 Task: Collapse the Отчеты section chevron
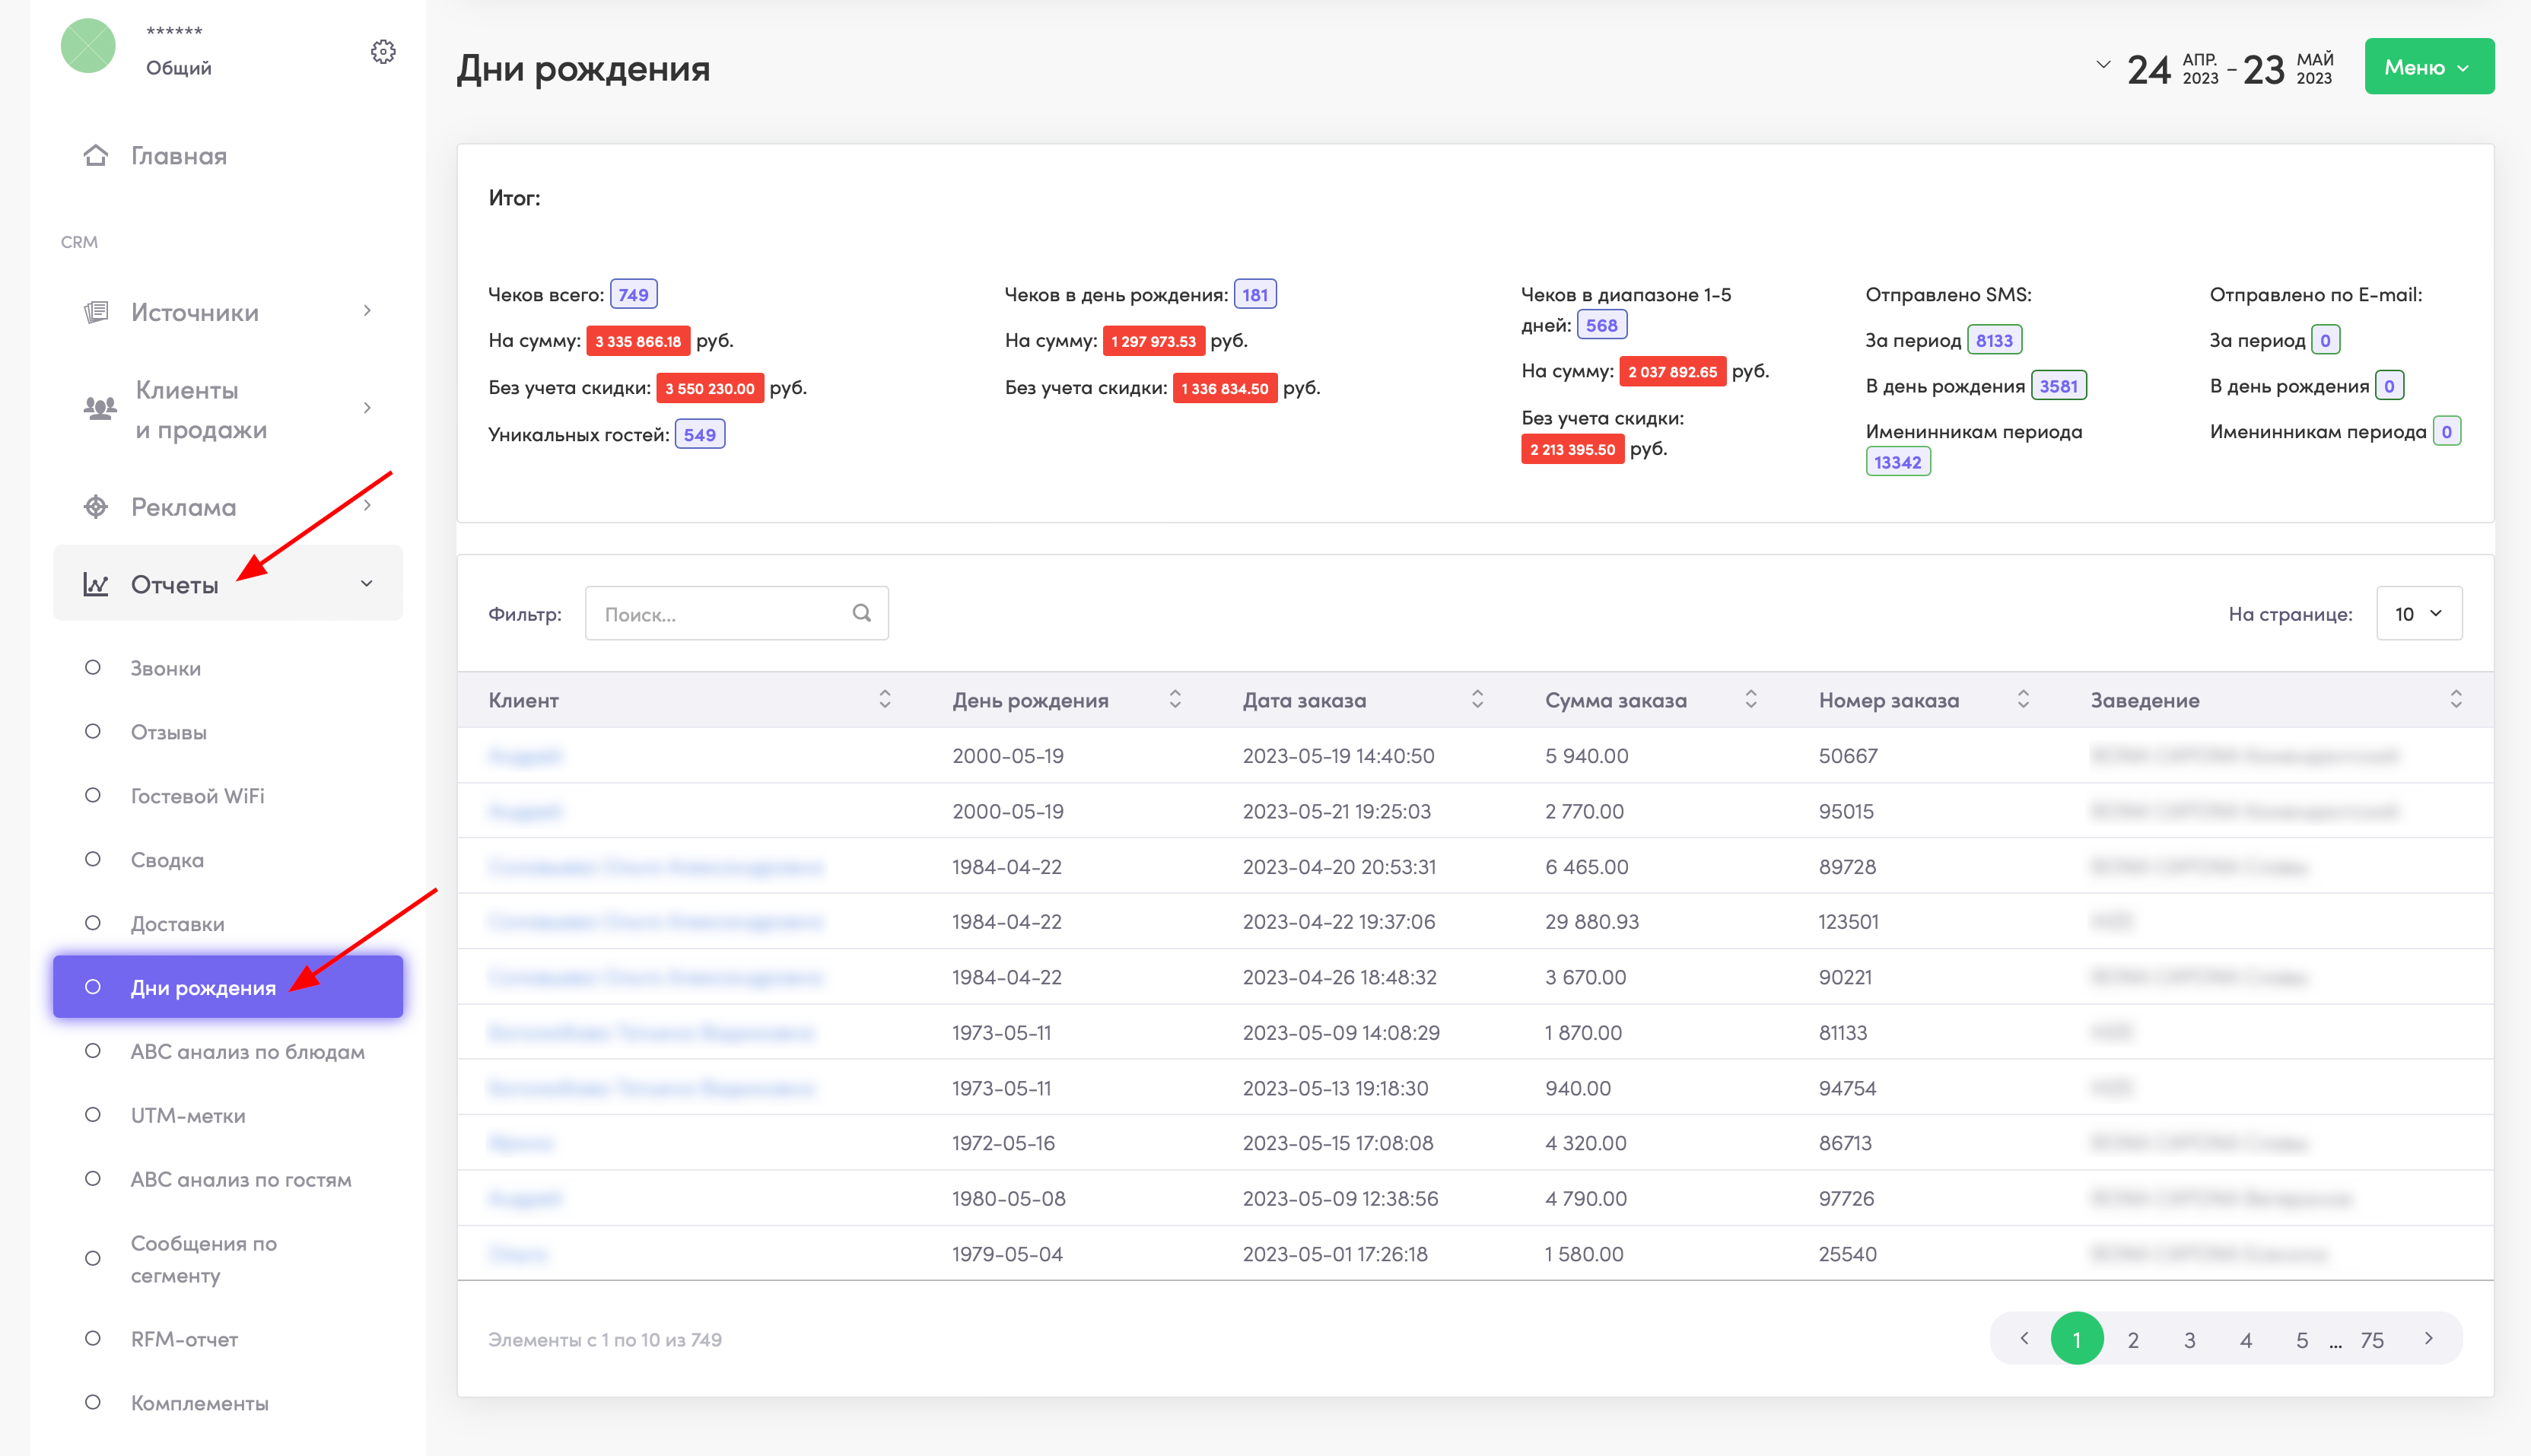[367, 584]
